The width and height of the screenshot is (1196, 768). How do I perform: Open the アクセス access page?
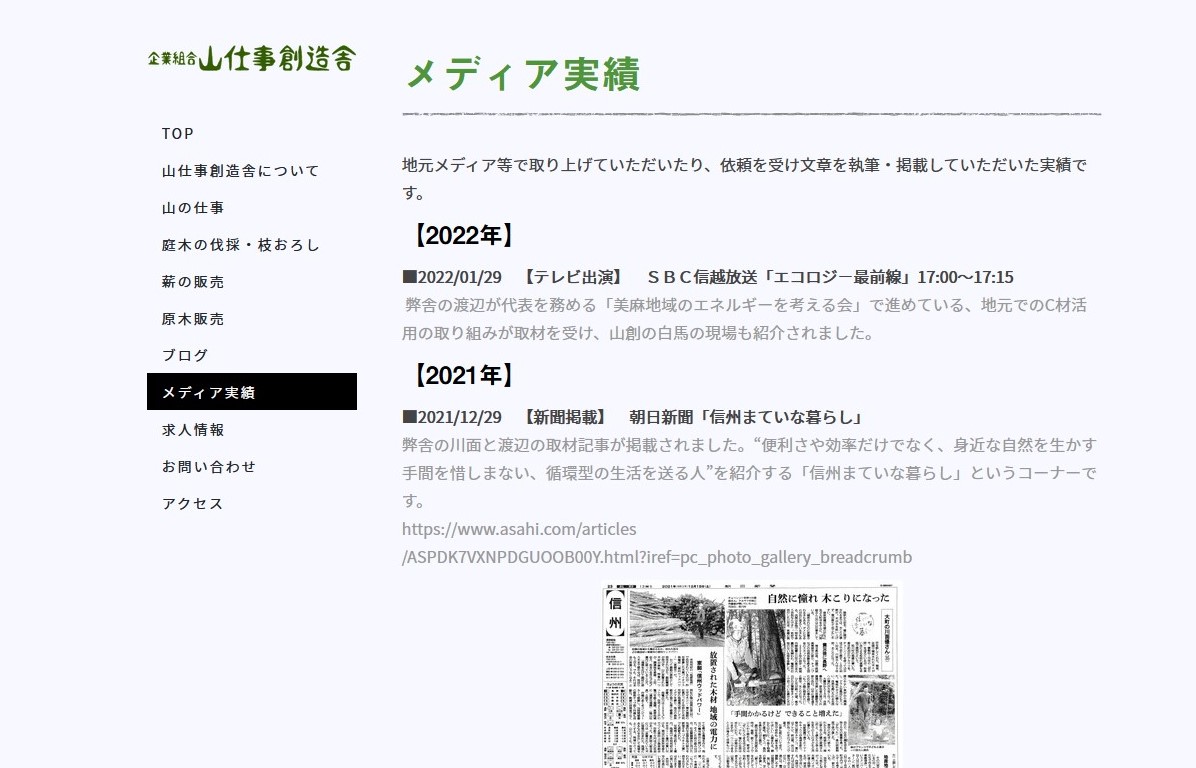192,503
